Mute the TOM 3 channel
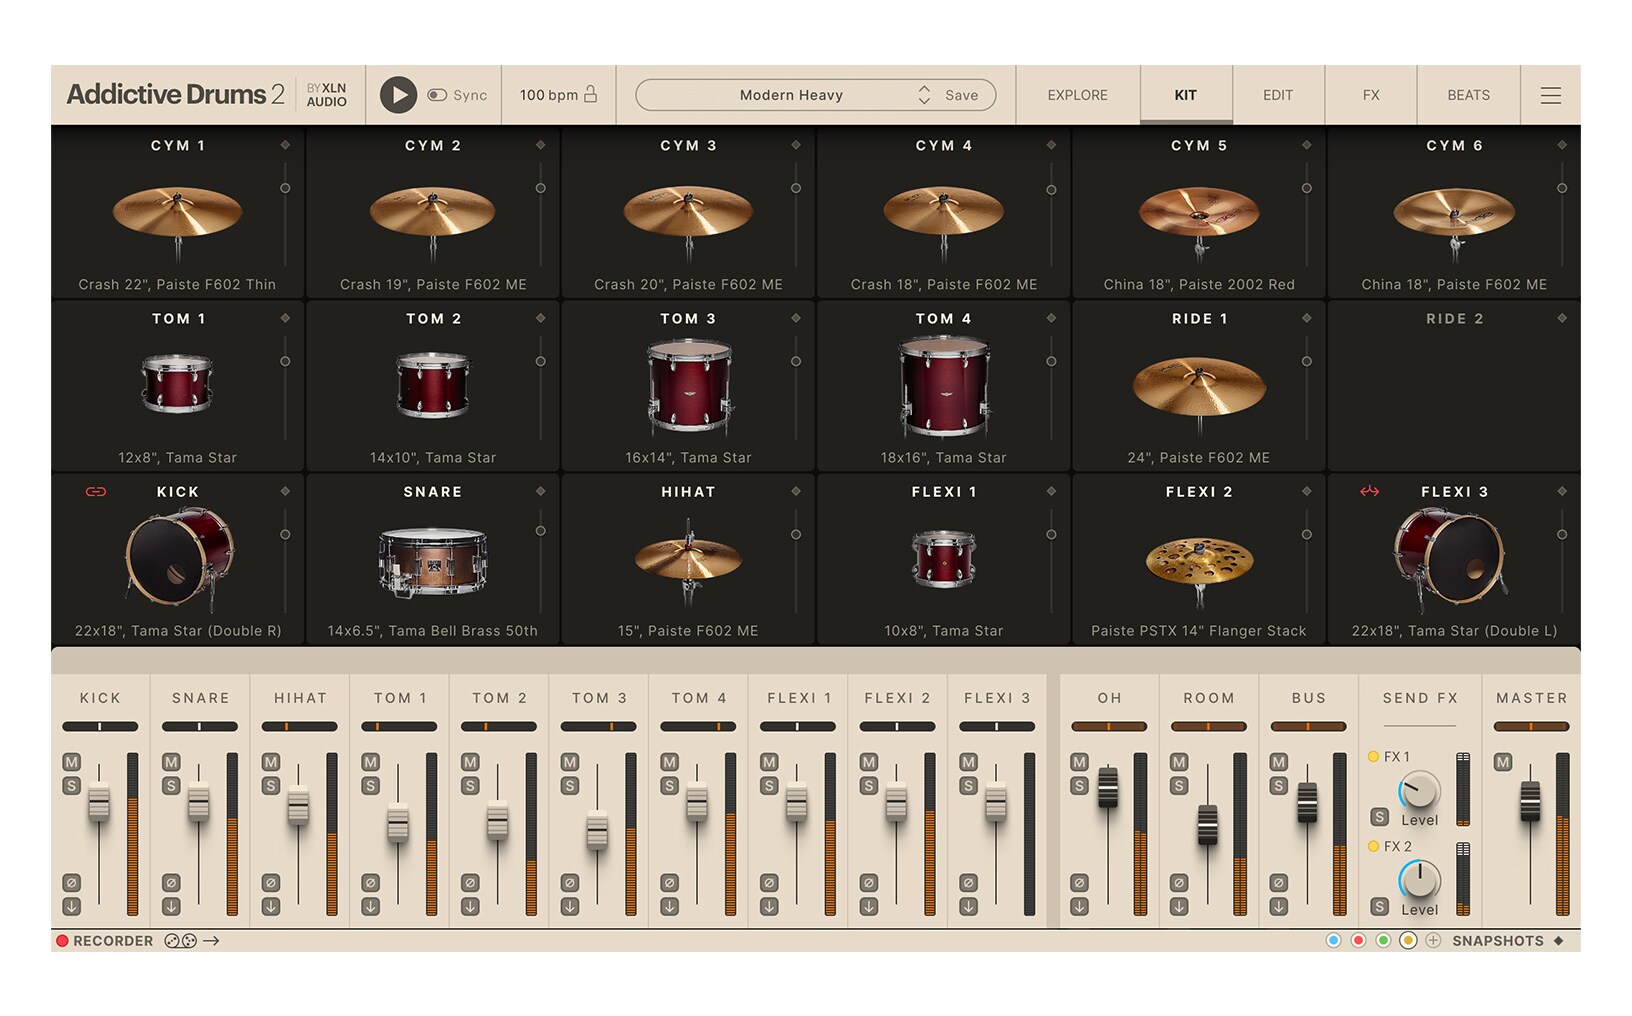1632x1016 pixels. (x=569, y=762)
